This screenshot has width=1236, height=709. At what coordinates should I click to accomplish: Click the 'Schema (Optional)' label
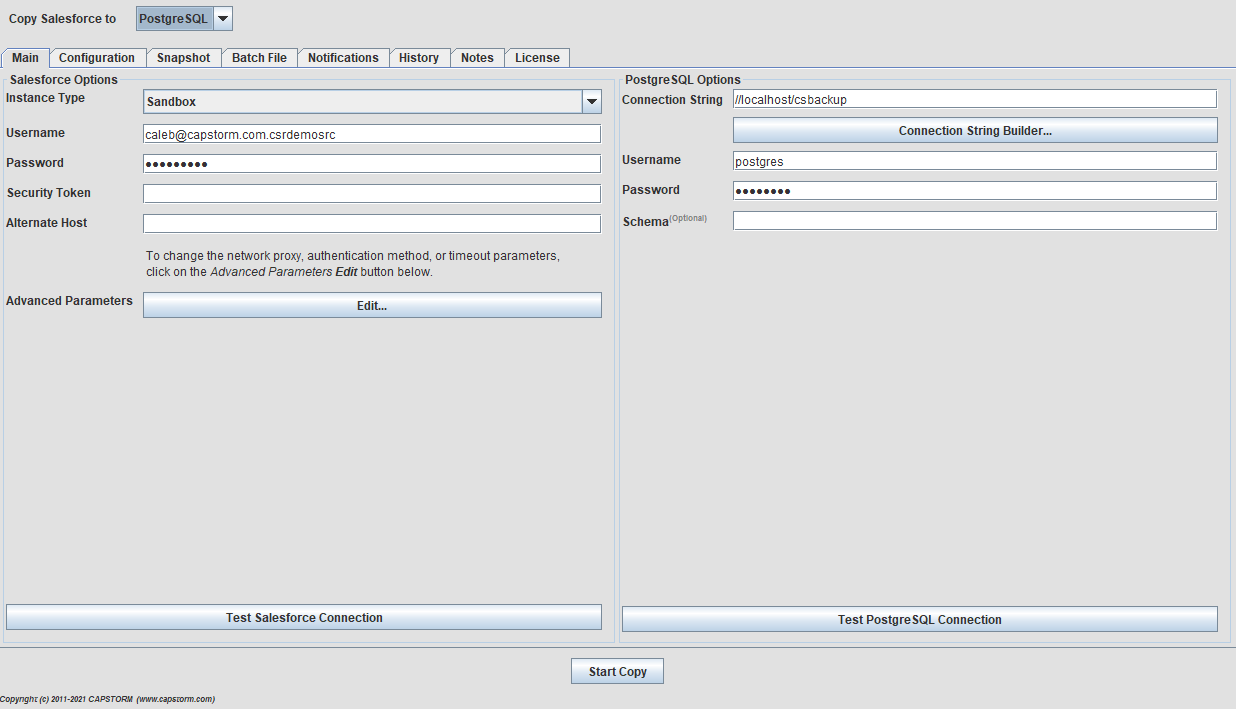tap(664, 221)
